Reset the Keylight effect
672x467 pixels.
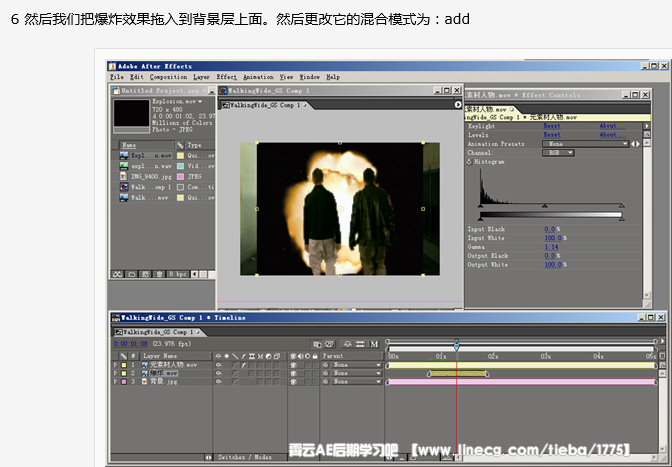[x=552, y=126]
